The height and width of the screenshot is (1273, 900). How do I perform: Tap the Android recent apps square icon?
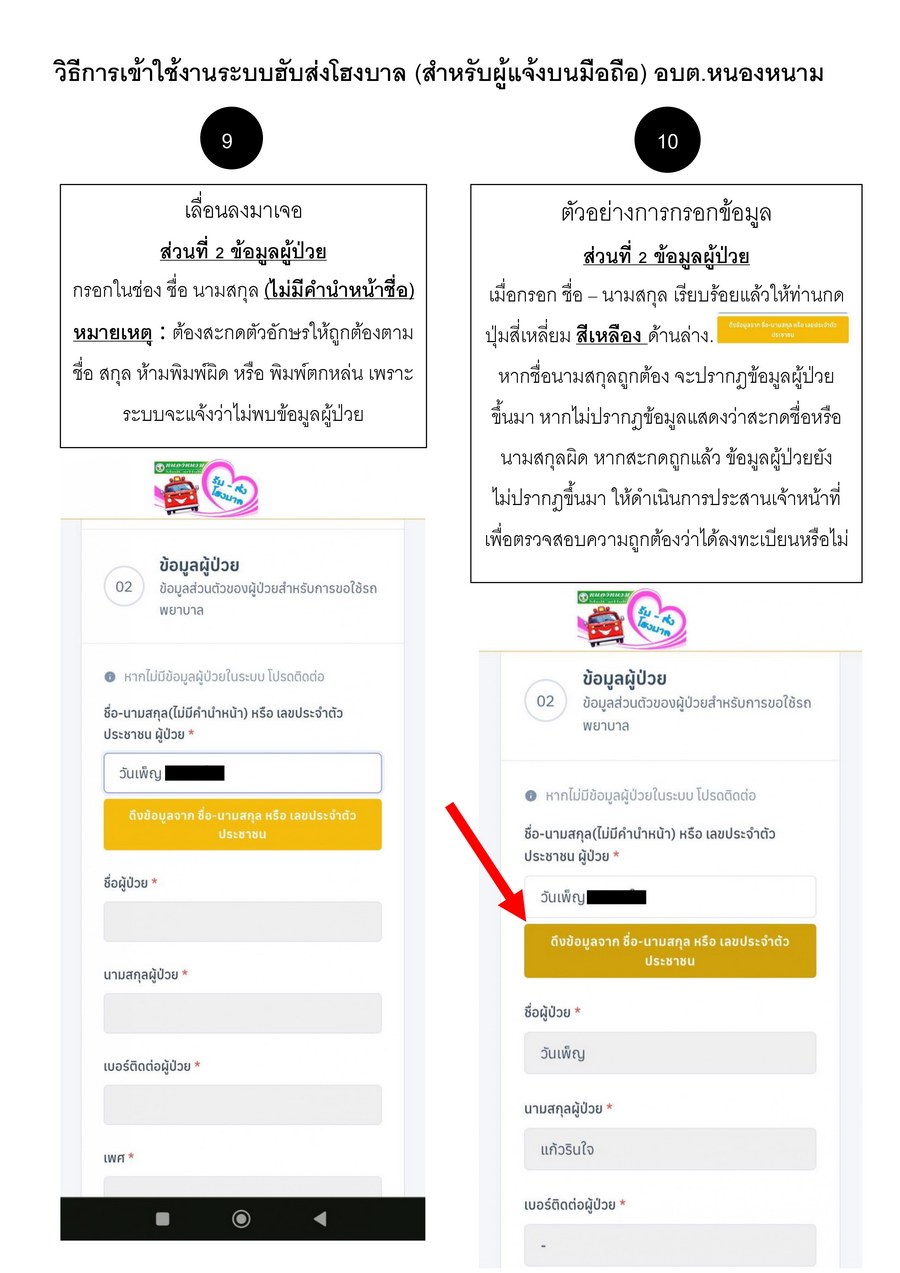[163, 1218]
